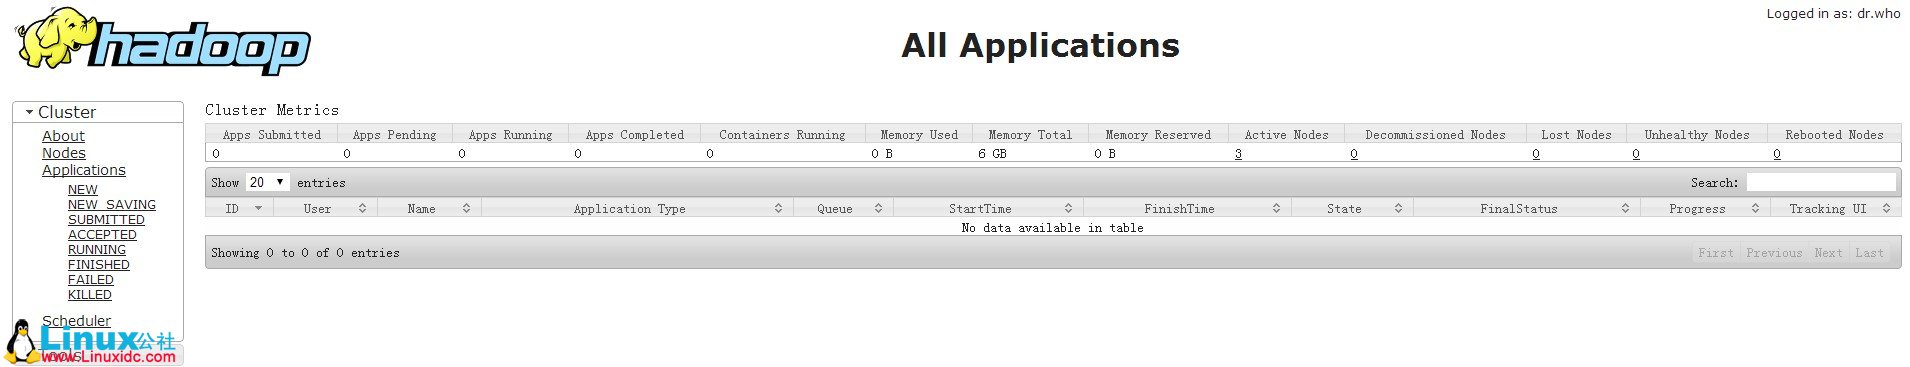Go to Next page of table

tap(1828, 253)
